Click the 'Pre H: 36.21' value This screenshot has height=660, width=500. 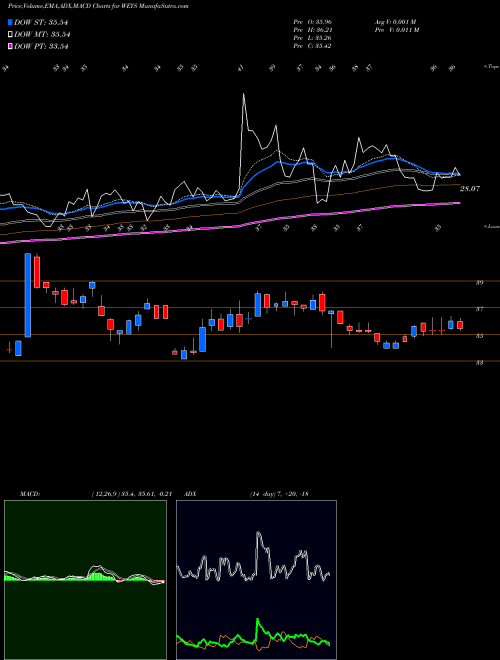[312, 30]
